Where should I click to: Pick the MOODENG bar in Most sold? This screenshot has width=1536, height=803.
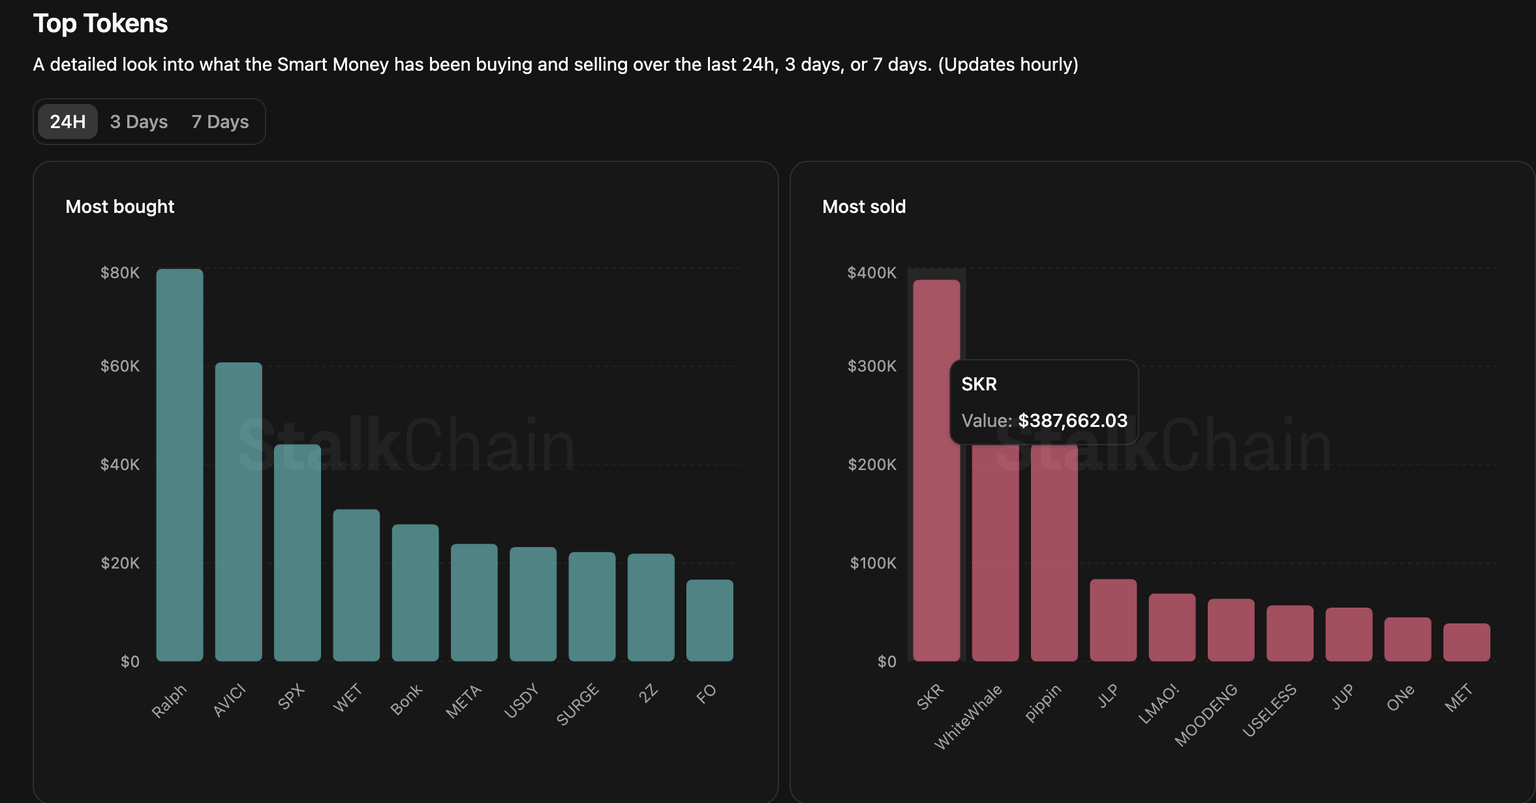coord(1231,631)
